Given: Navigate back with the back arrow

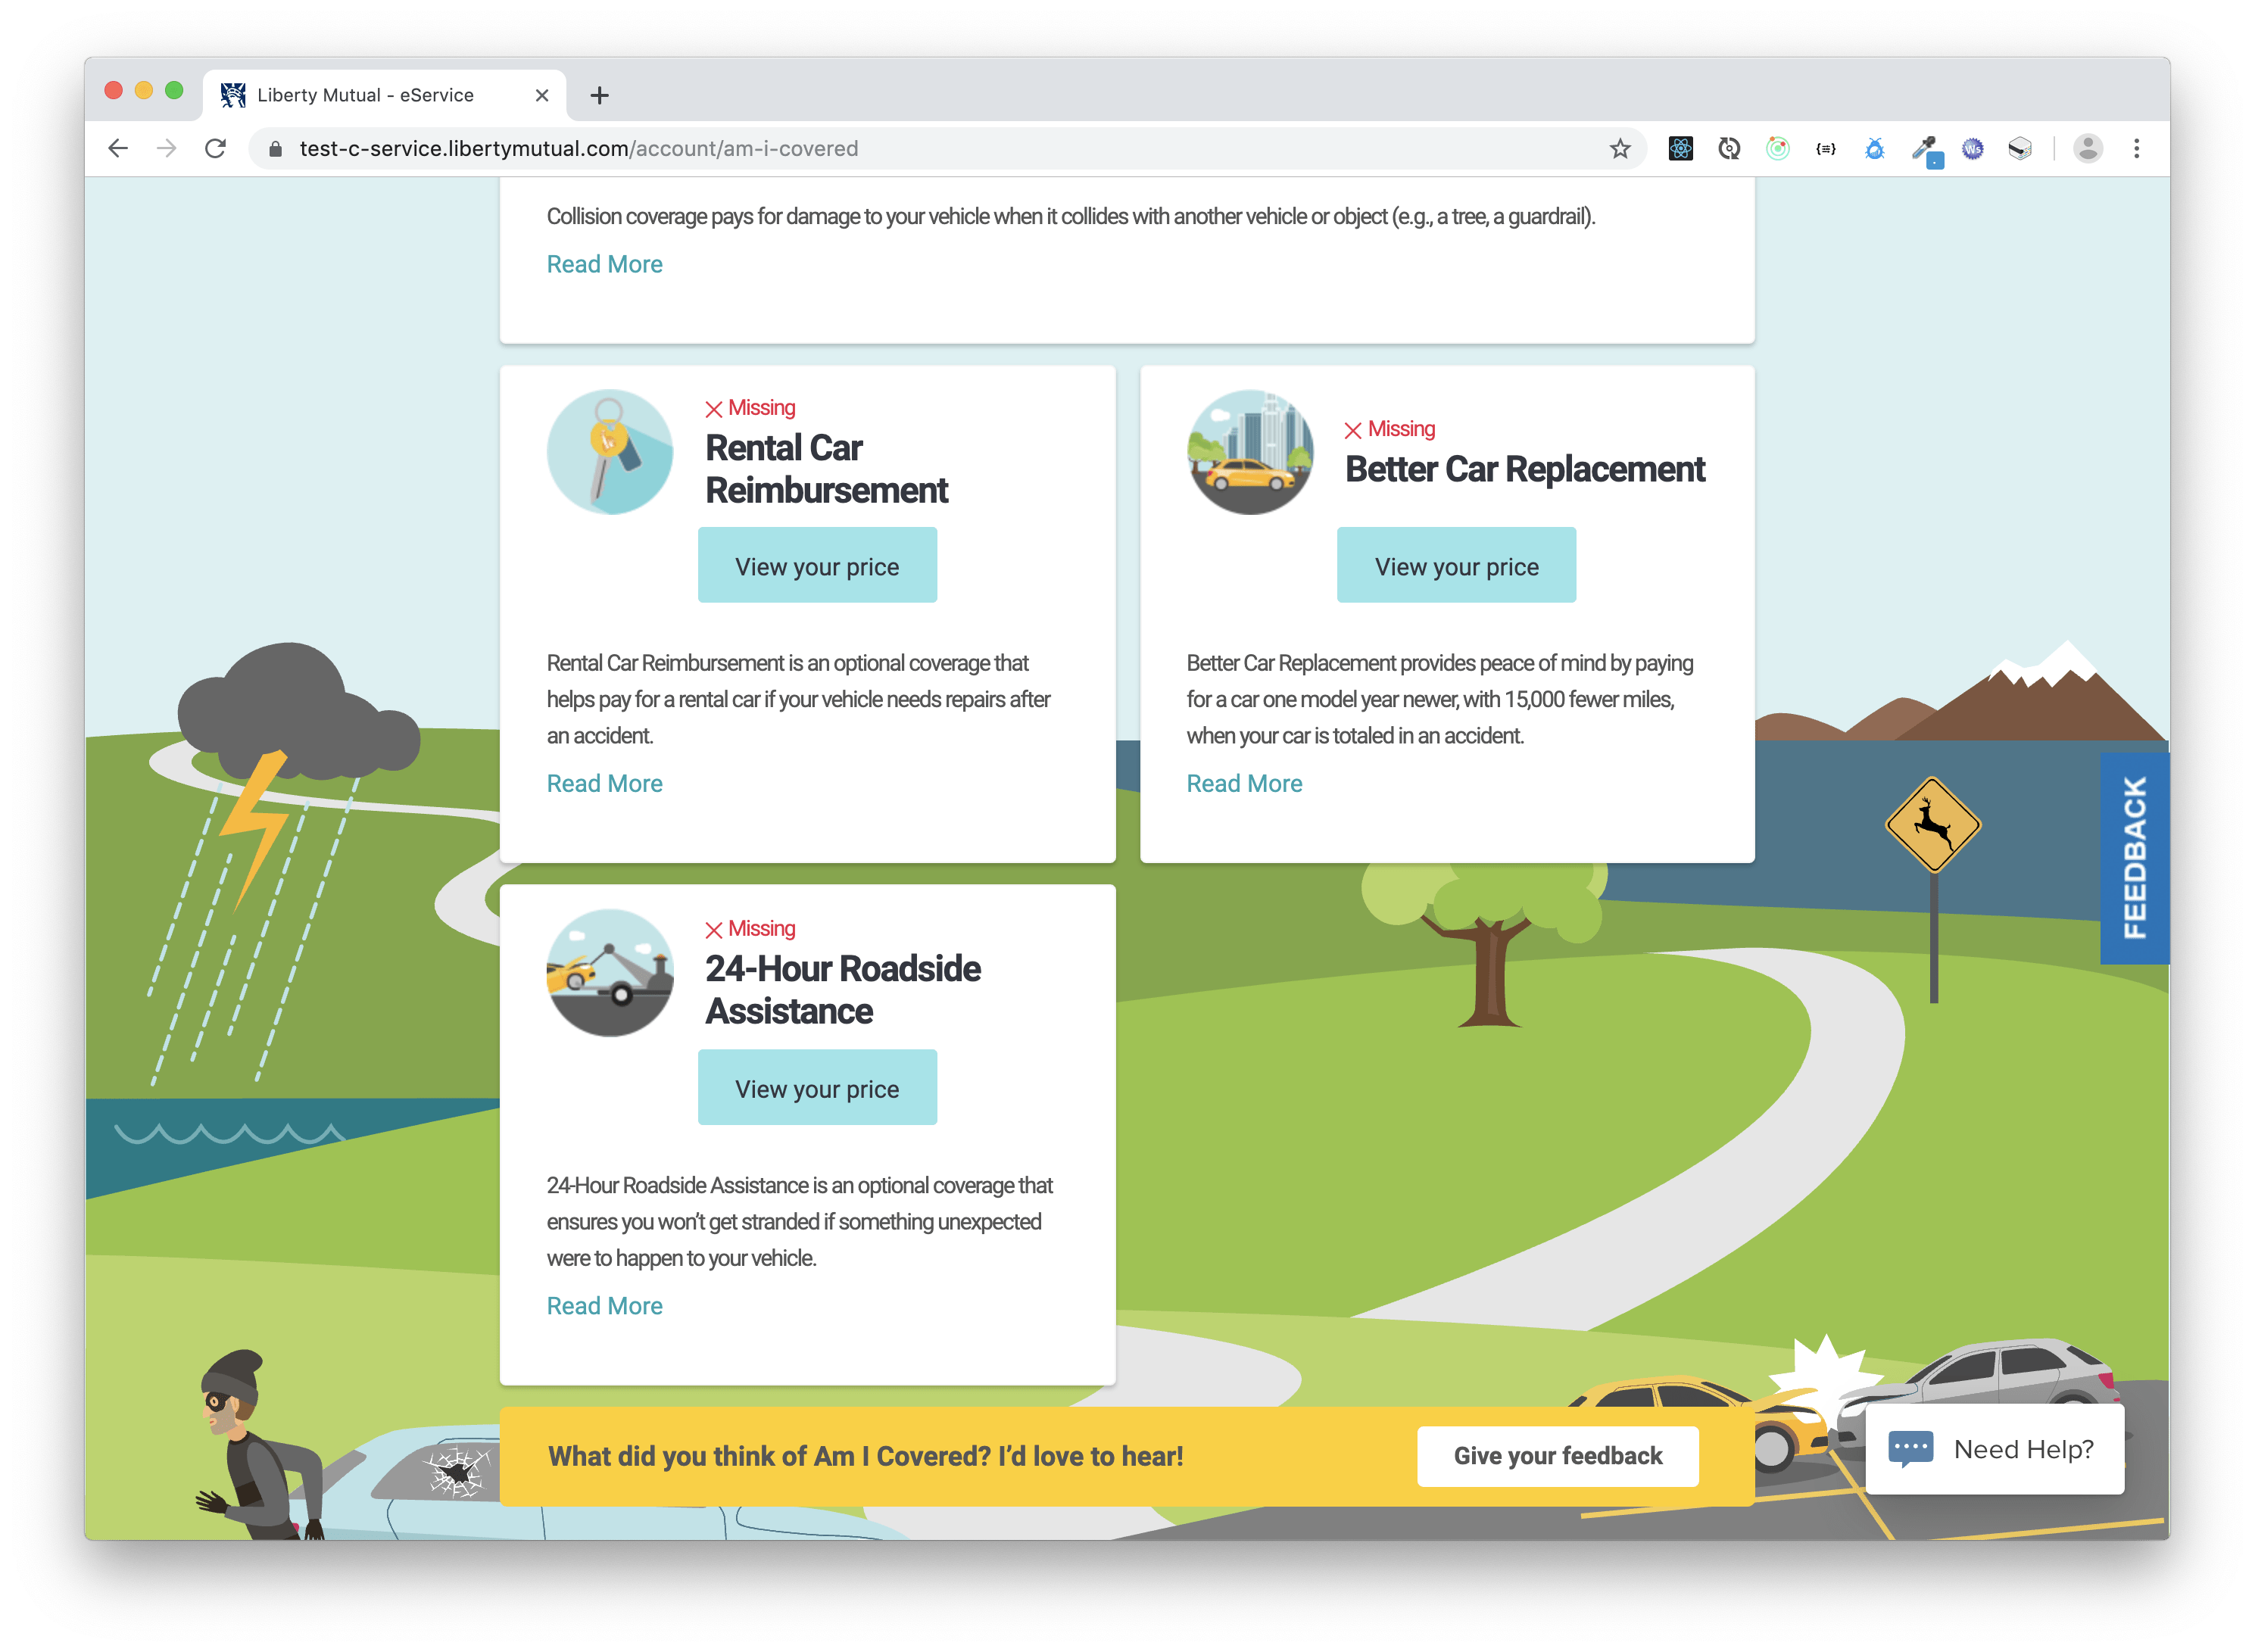Looking at the screenshot, I should point(119,148).
